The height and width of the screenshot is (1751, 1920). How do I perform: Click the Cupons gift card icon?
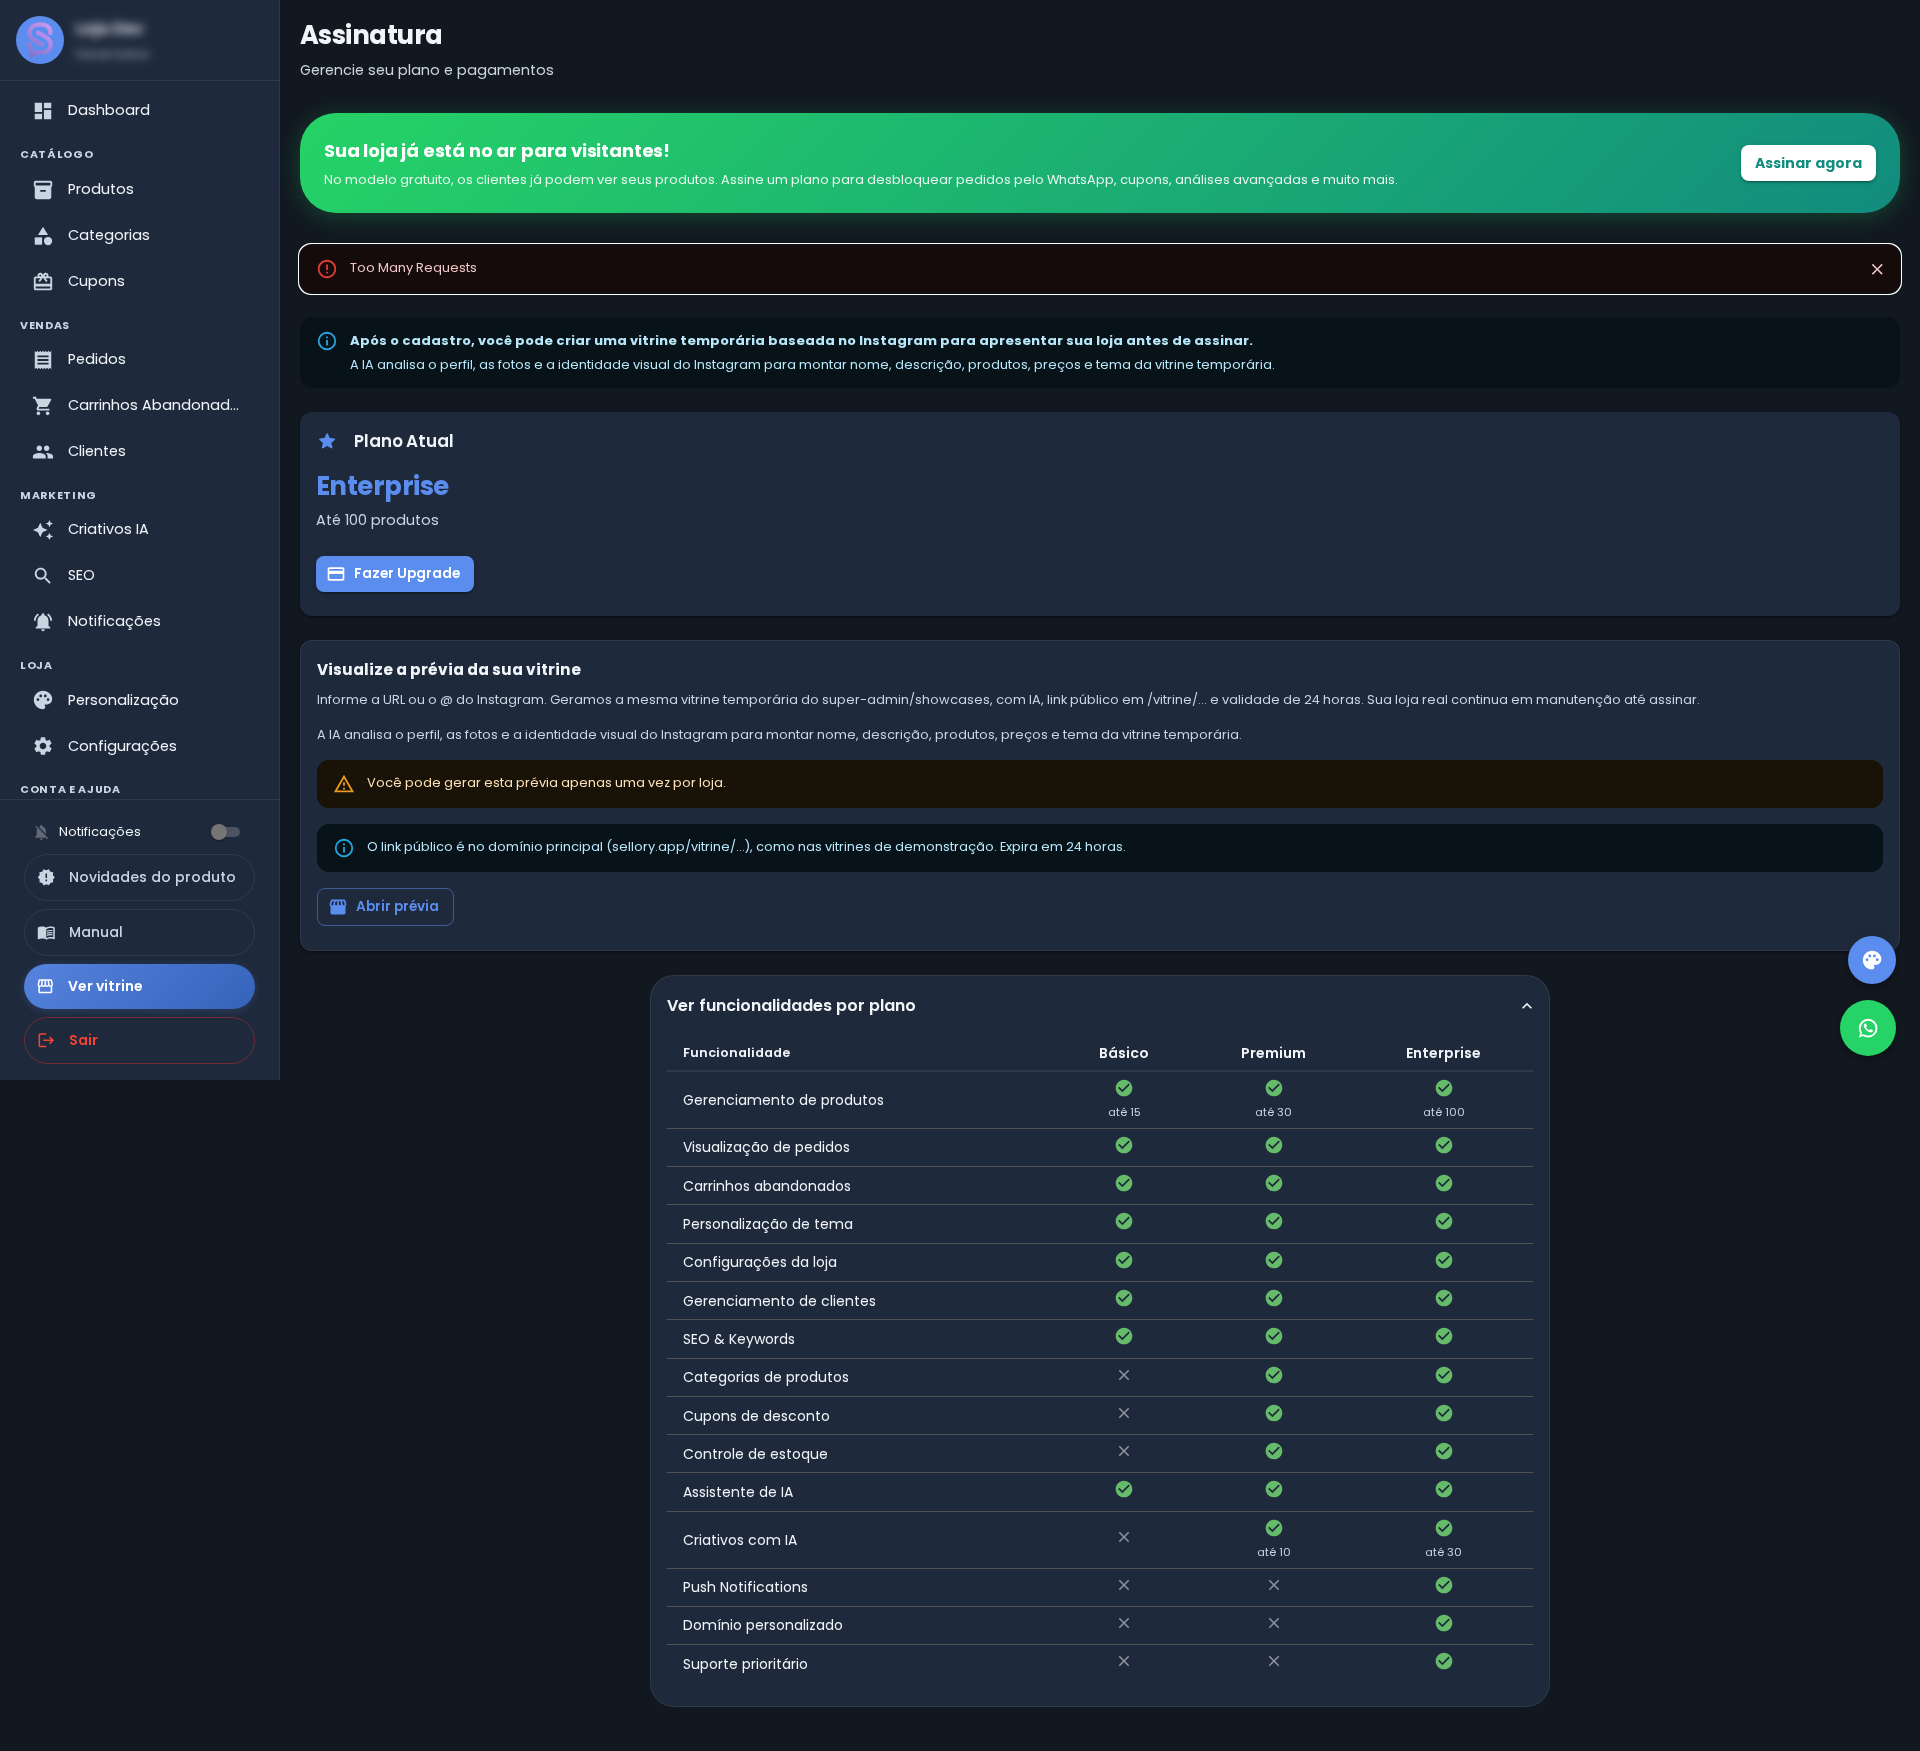click(x=43, y=282)
